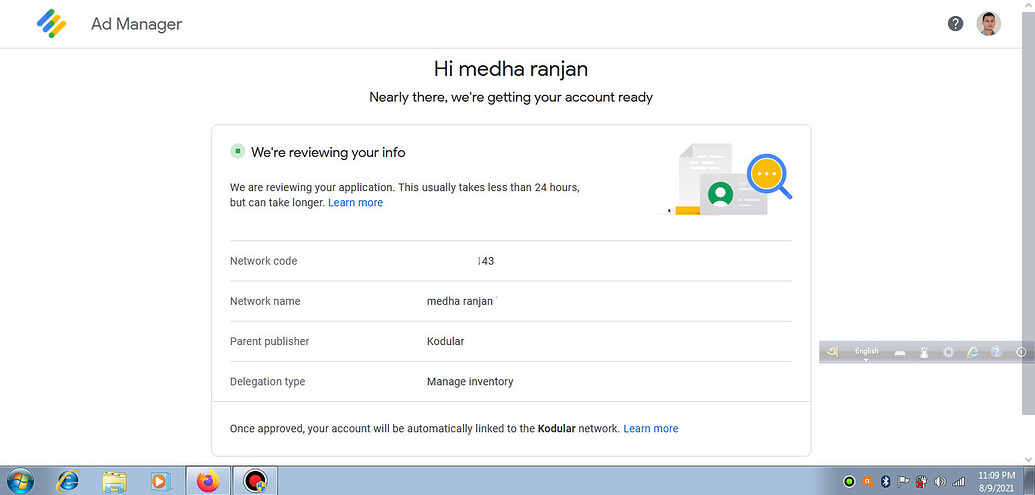The height and width of the screenshot is (495, 1035).
Task: Open the screen recorder taskbar icon
Action: (254, 480)
